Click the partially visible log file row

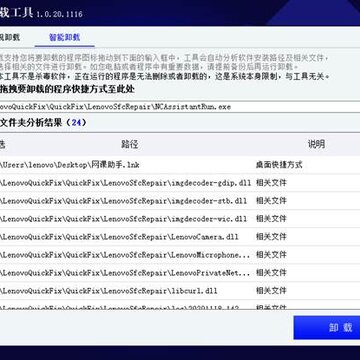[180, 305]
